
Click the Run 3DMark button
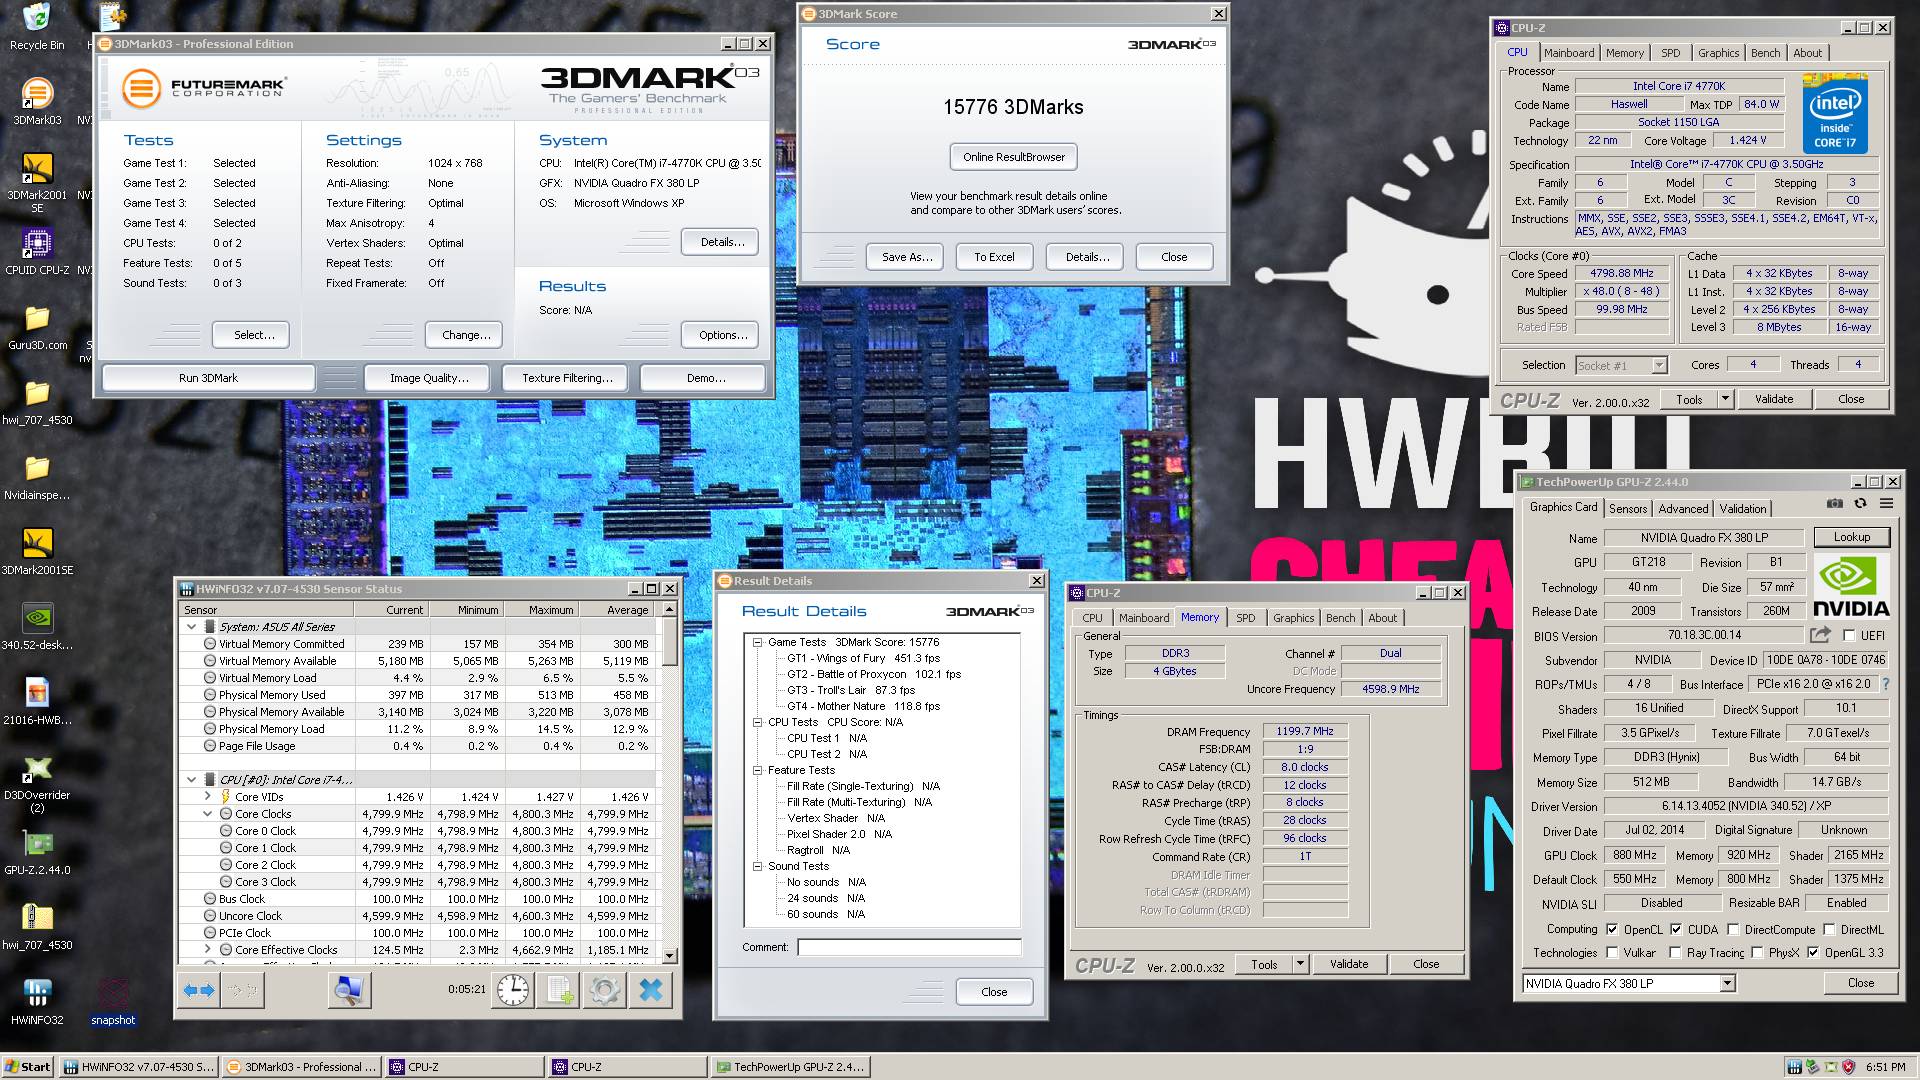[x=208, y=378]
